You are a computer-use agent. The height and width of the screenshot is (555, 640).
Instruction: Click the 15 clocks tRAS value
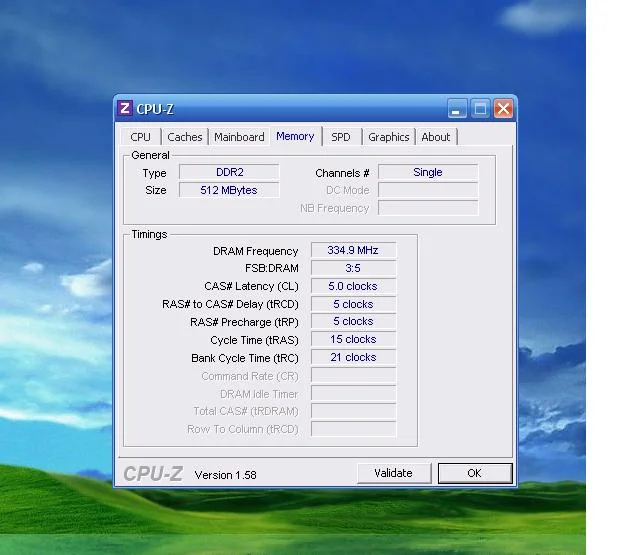point(353,339)
